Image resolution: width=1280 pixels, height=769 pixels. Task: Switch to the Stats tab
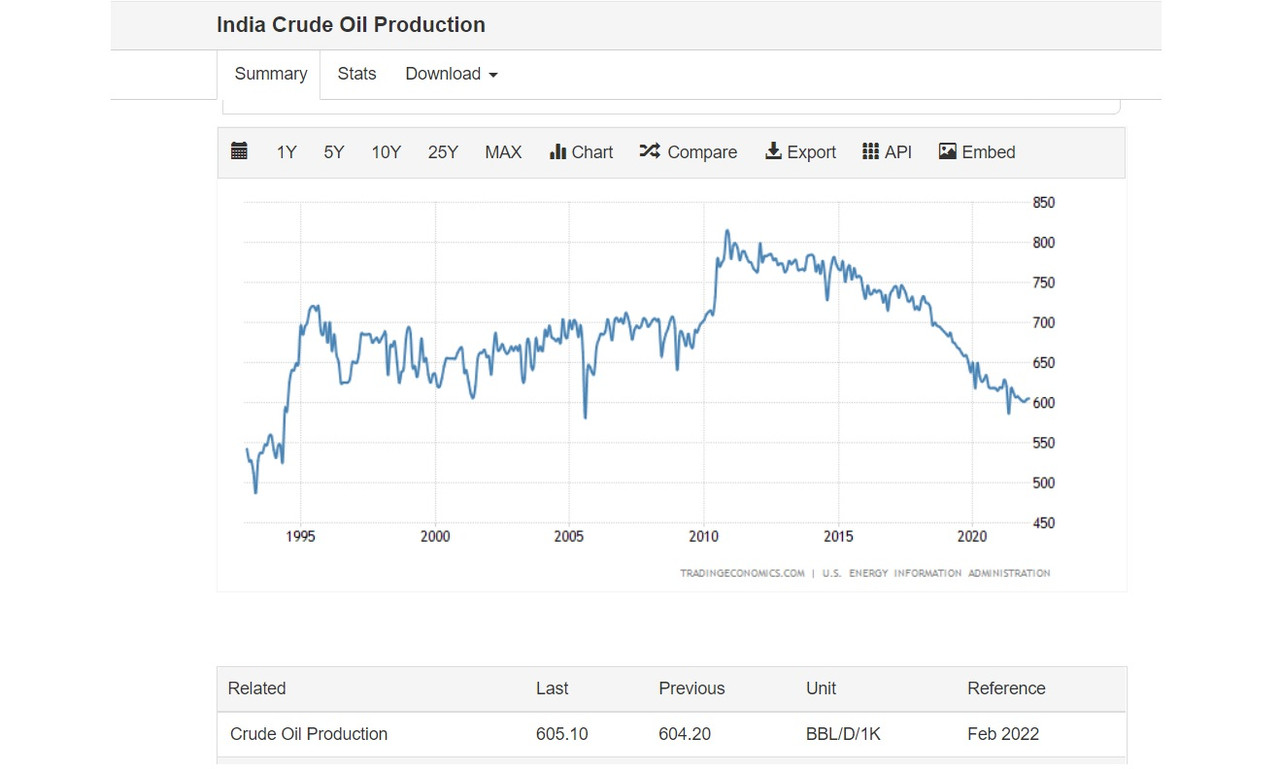[x=357, y=74]
